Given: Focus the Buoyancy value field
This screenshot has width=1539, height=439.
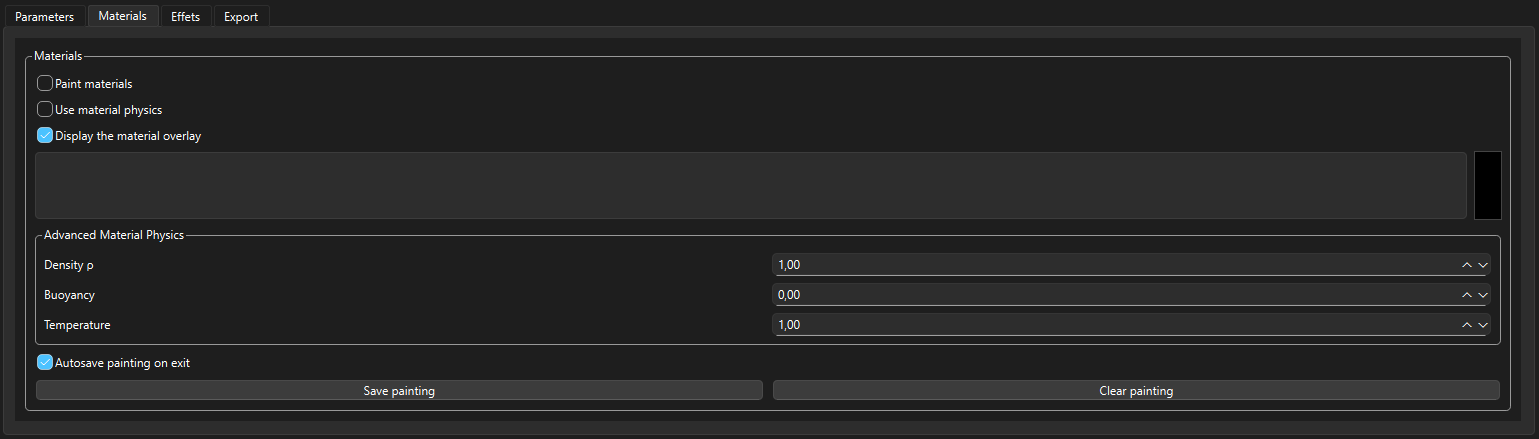Looking at the screenshot, I should [x=1110, y=295].
